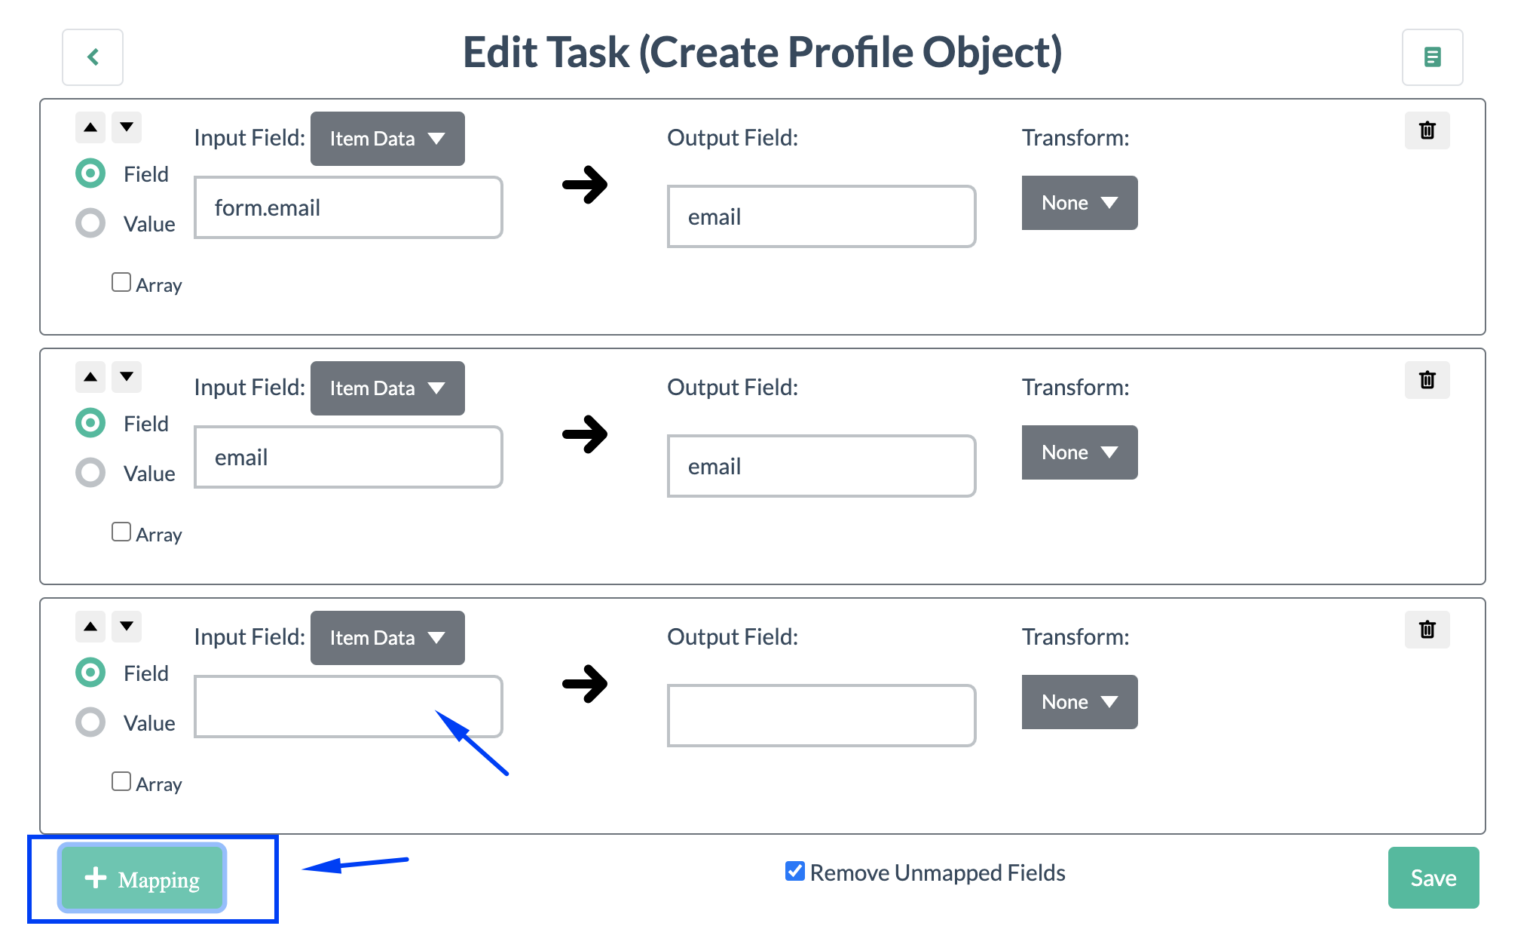Click the back arrow at top left

pyautogui.click(x=92, y=57)
